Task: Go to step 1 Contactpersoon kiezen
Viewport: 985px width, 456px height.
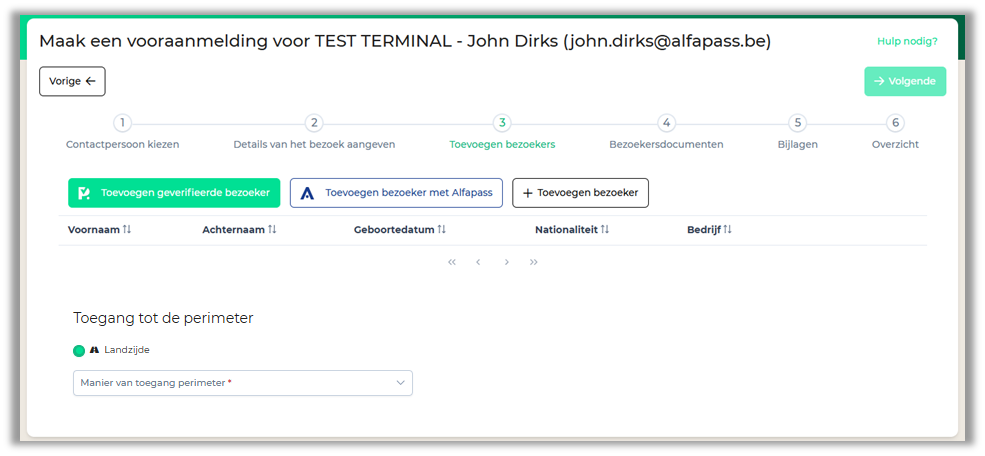Action: point(122,123)
